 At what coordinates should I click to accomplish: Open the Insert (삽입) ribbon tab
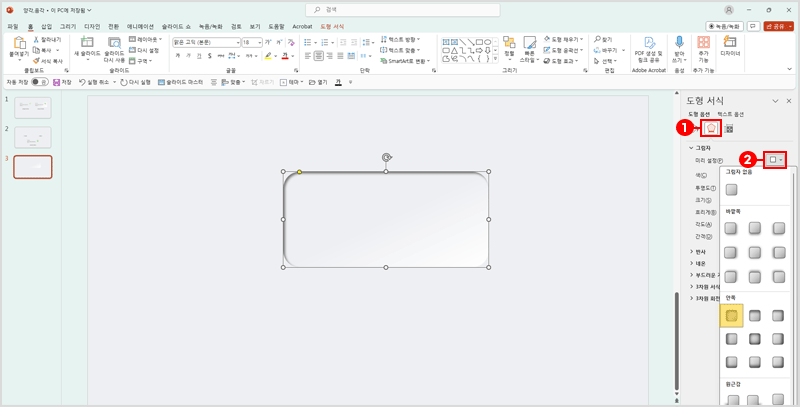(x=46, y=24)
